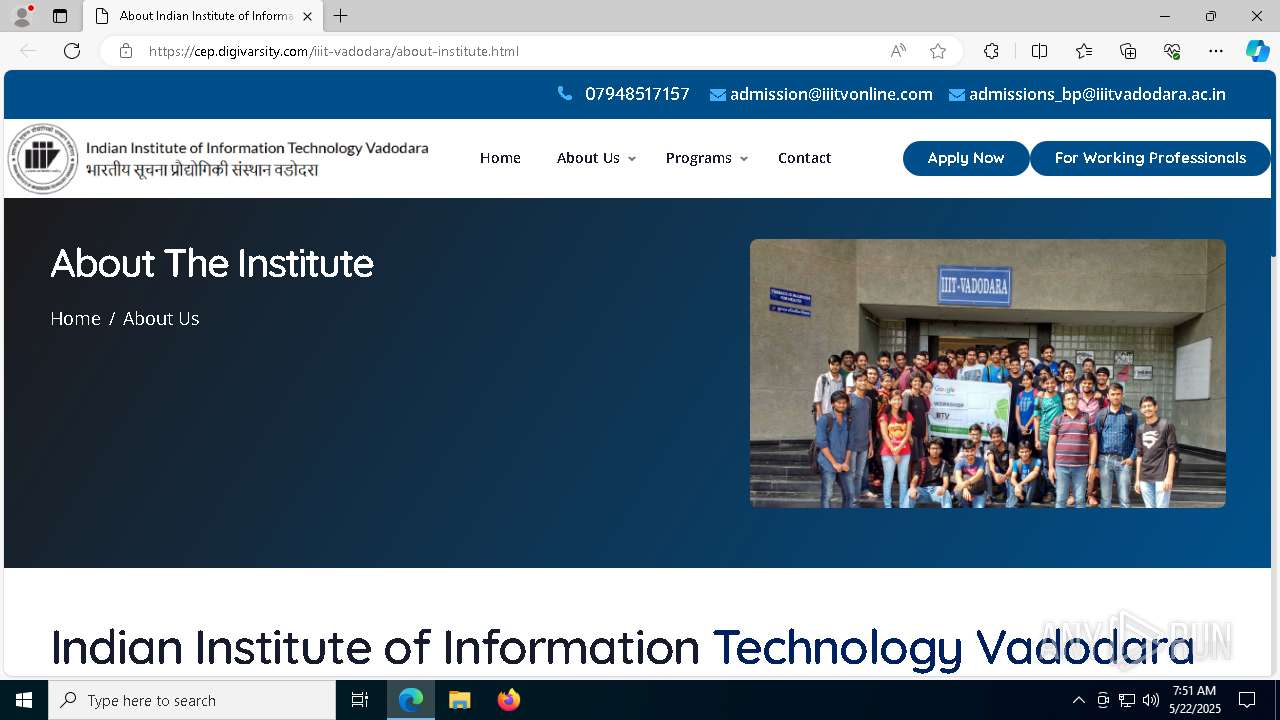The width and height of the screenshot is (1280, 720).
Task: Expand the About Us dropdown
Action: (596, 158)
